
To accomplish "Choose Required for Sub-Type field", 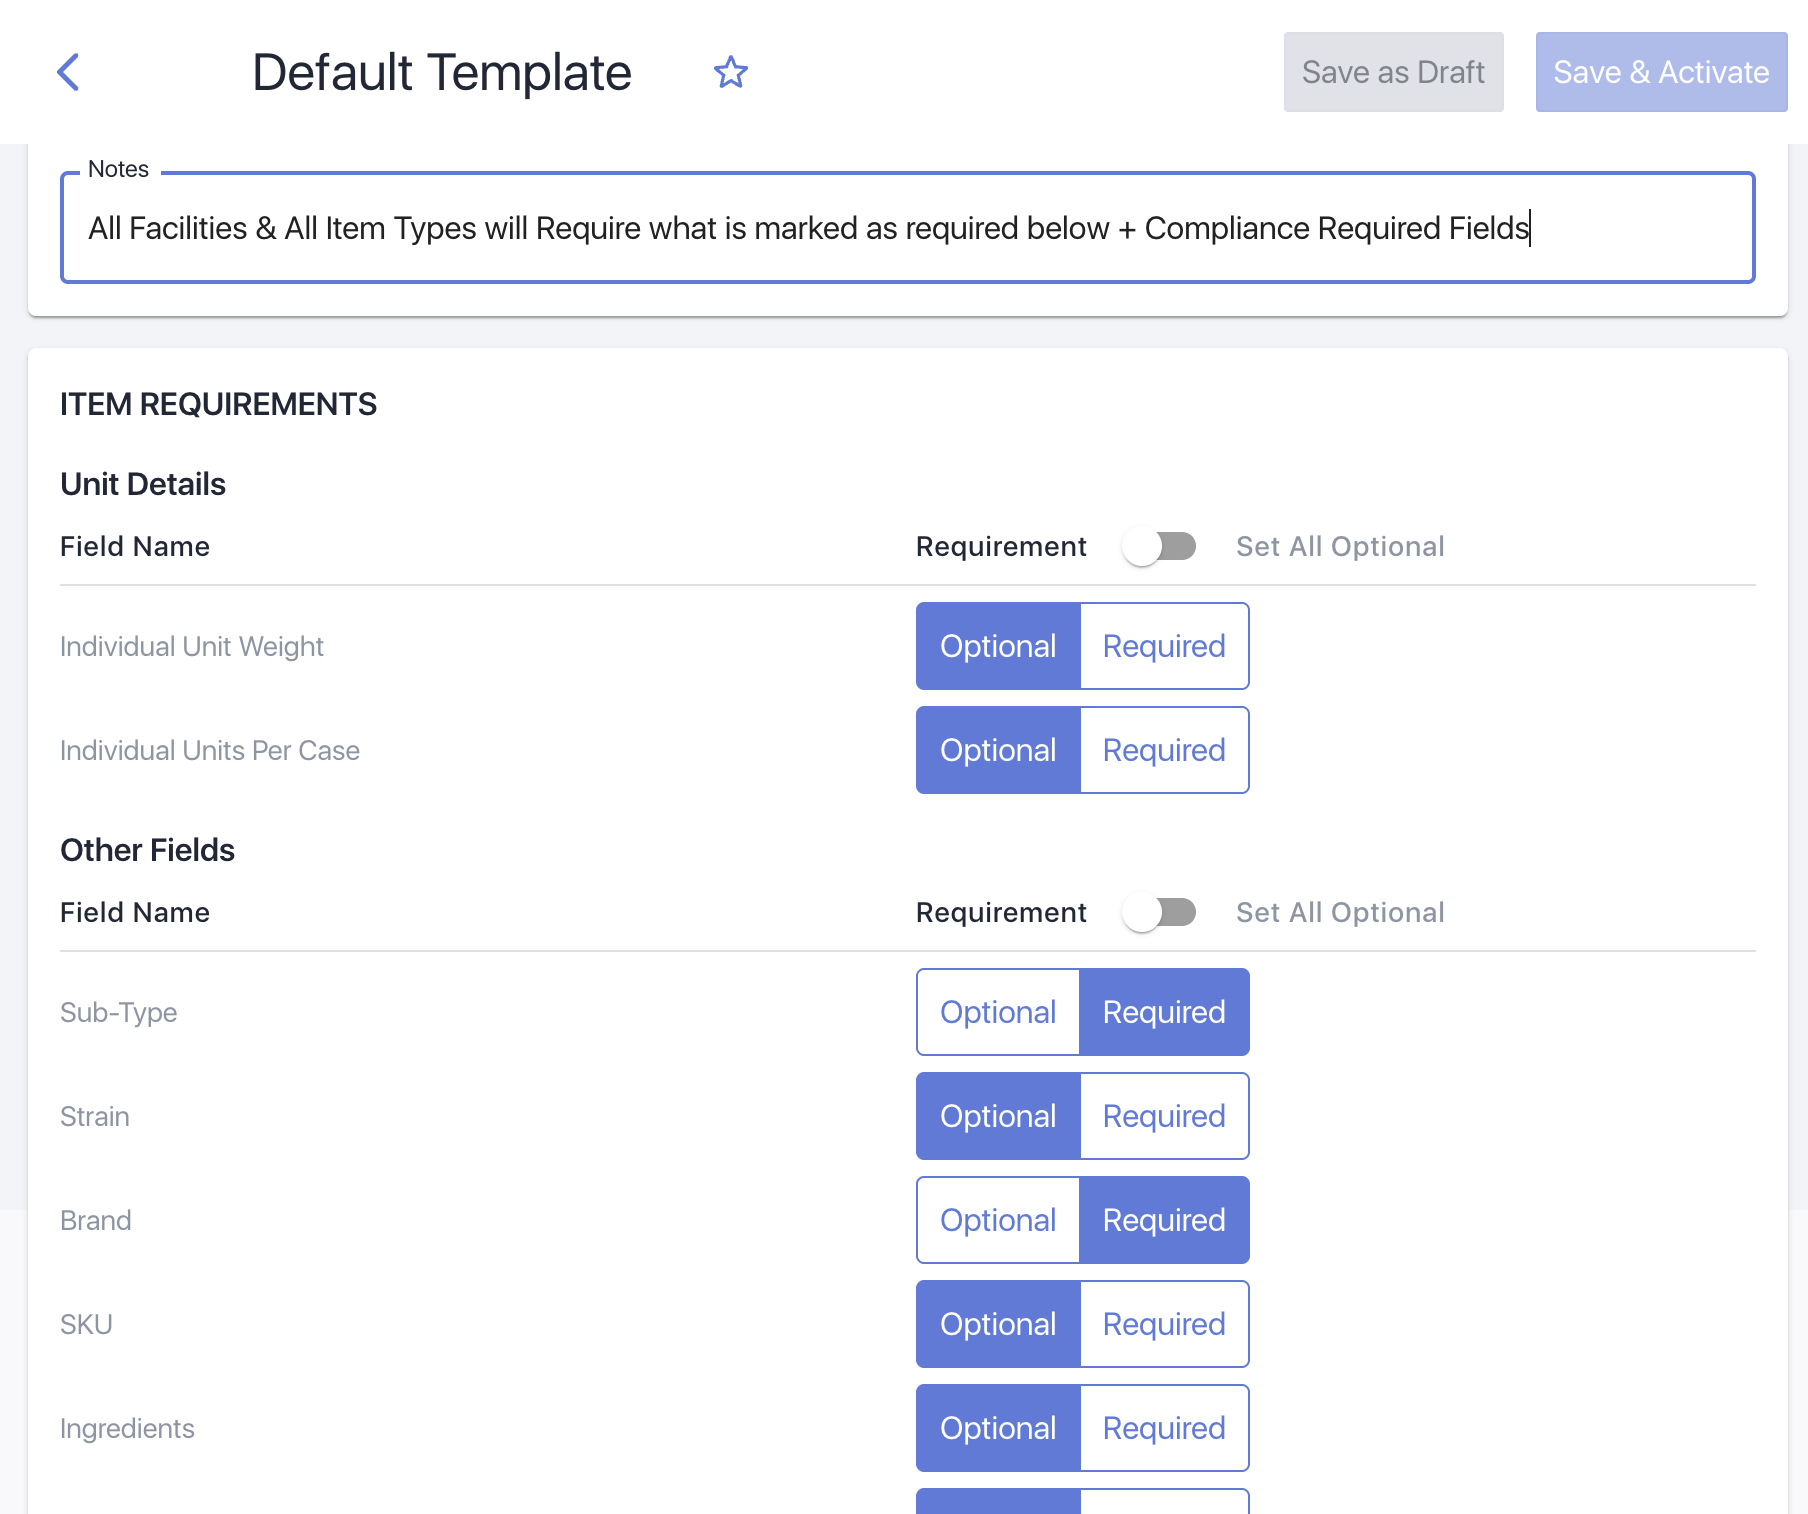I will coord(1164,1012).
